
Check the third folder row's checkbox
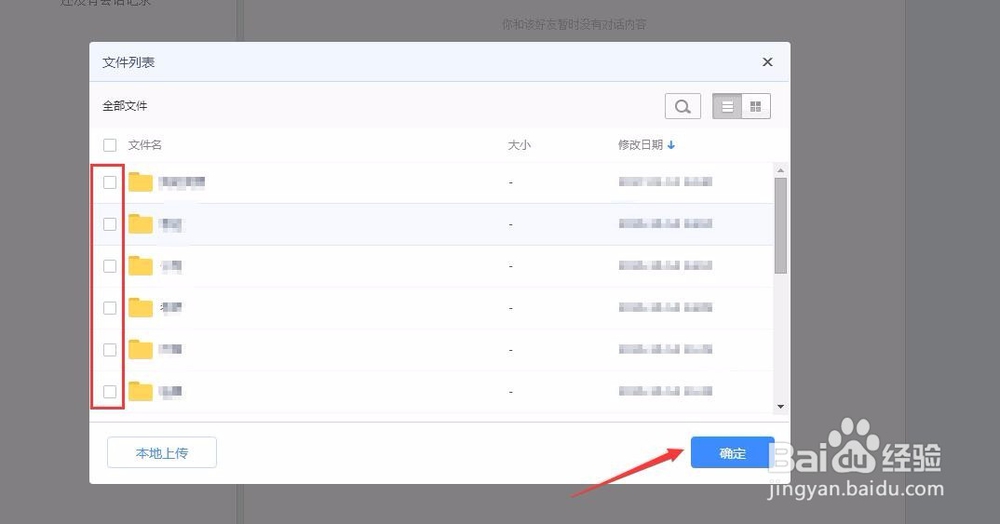(110, 266)
